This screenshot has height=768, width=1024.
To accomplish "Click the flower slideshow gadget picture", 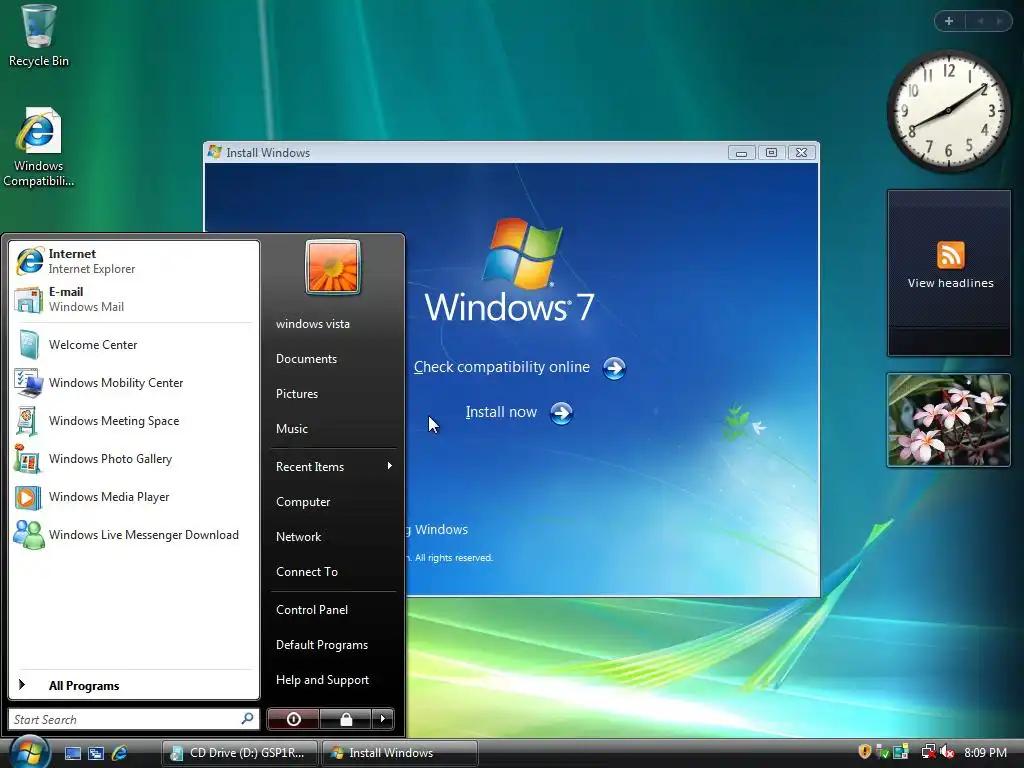I will tap(948, 420).
